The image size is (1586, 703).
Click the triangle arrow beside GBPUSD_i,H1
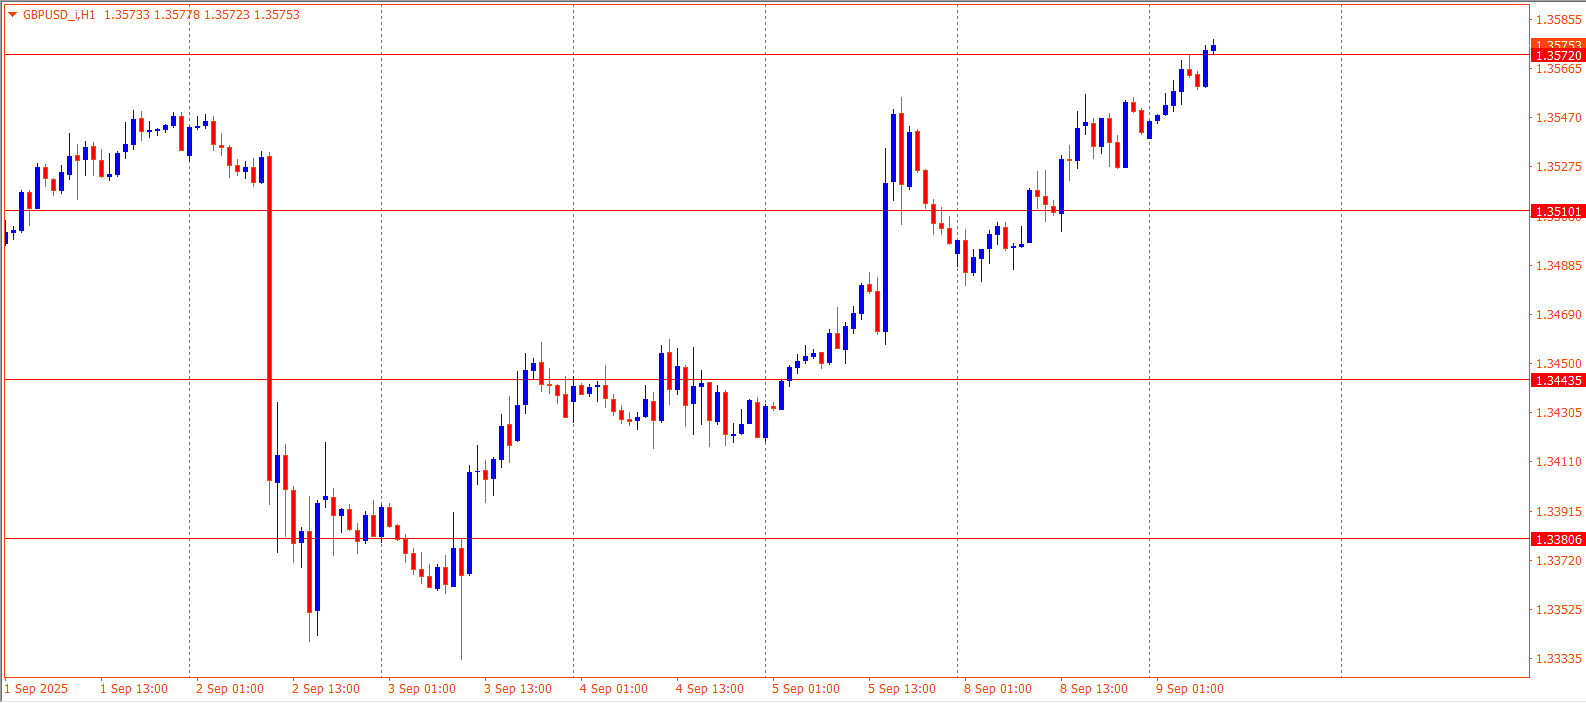(12, 15)
